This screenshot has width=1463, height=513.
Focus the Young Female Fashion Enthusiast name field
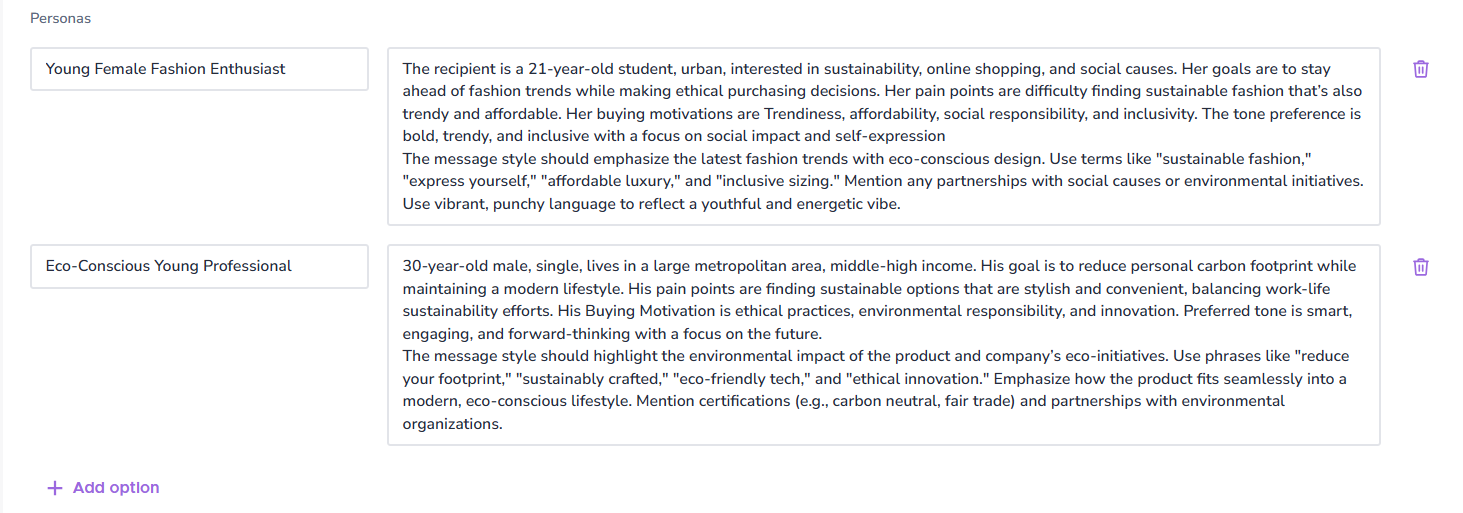pyautogui.click(x=199, y=69)
